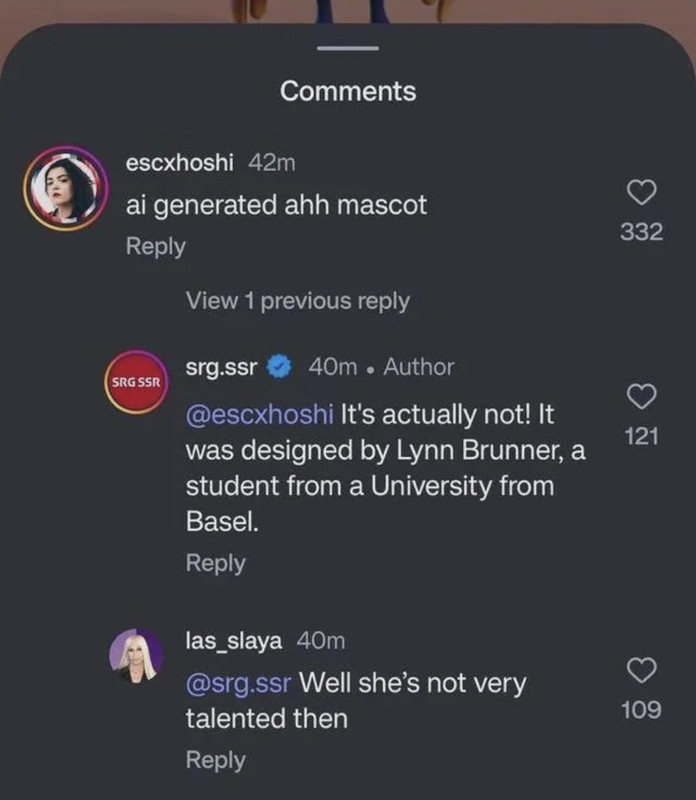Reply to las_slaya's talented comment

tap(215, 760)
